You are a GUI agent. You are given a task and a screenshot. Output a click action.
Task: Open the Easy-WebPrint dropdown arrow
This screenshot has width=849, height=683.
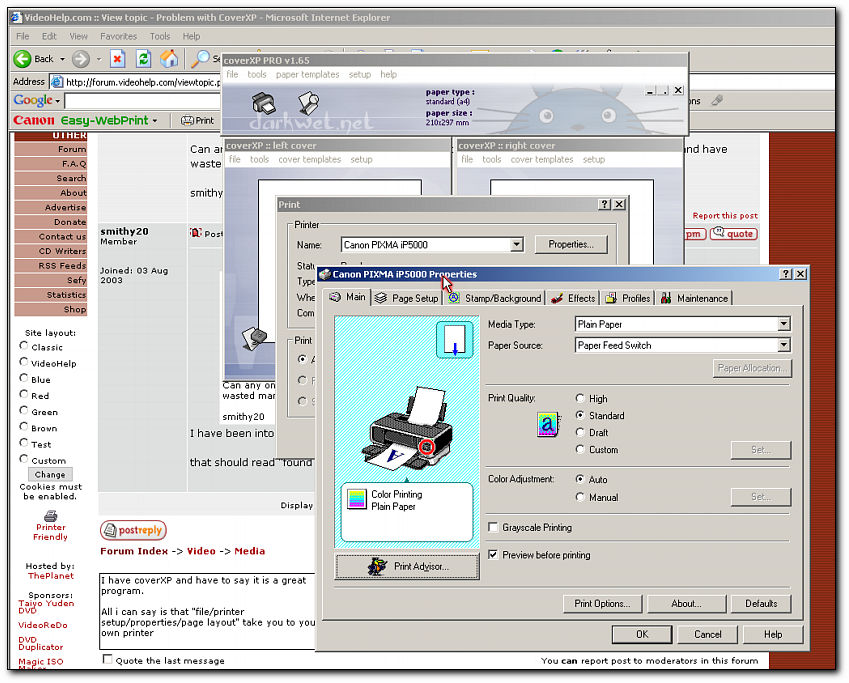click(155, 121)
